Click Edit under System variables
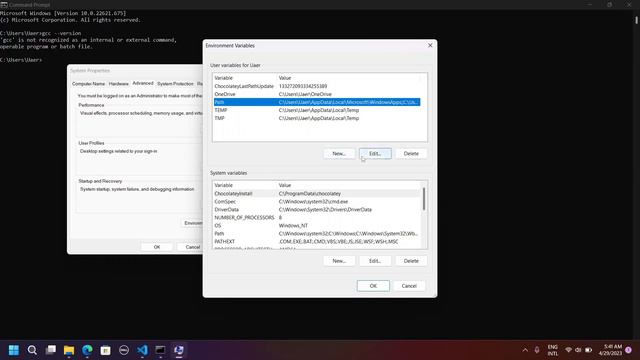This screenshot has height=360, width=640. click(x=375, y=261)
